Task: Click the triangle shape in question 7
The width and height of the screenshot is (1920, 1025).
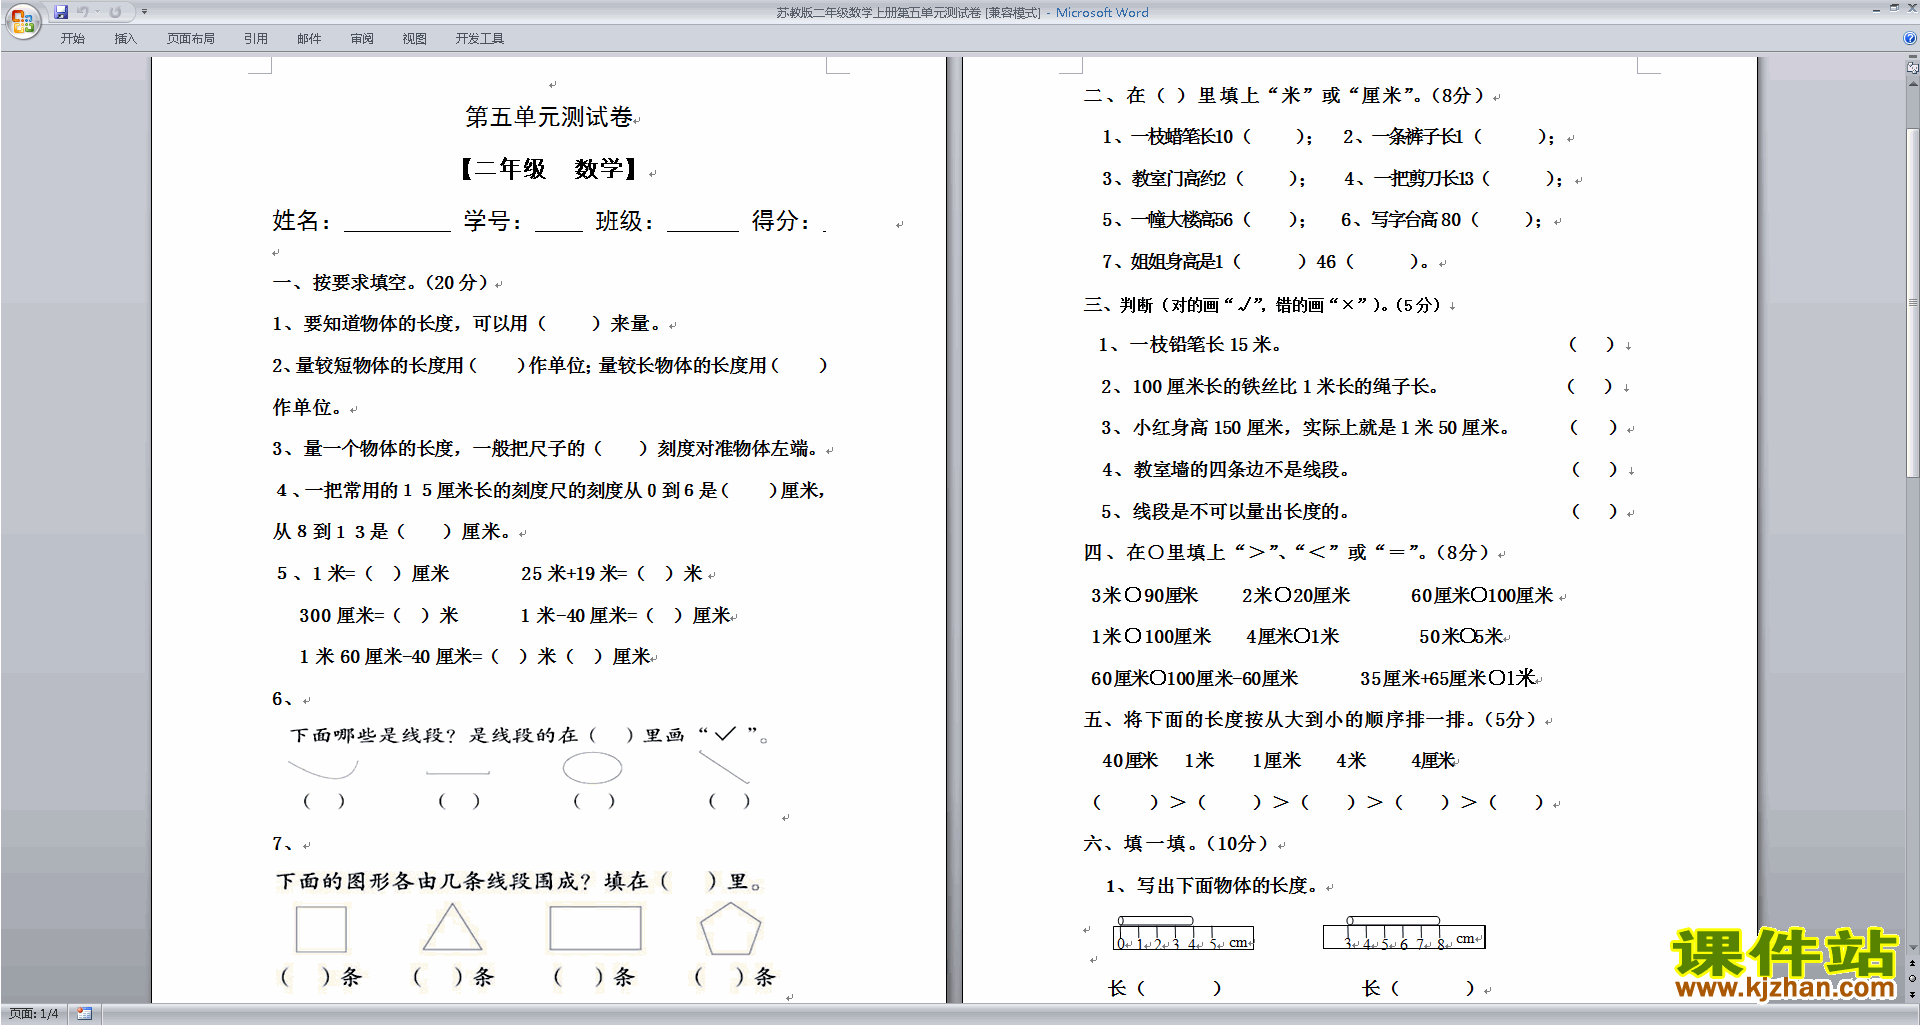Action: 452,927
